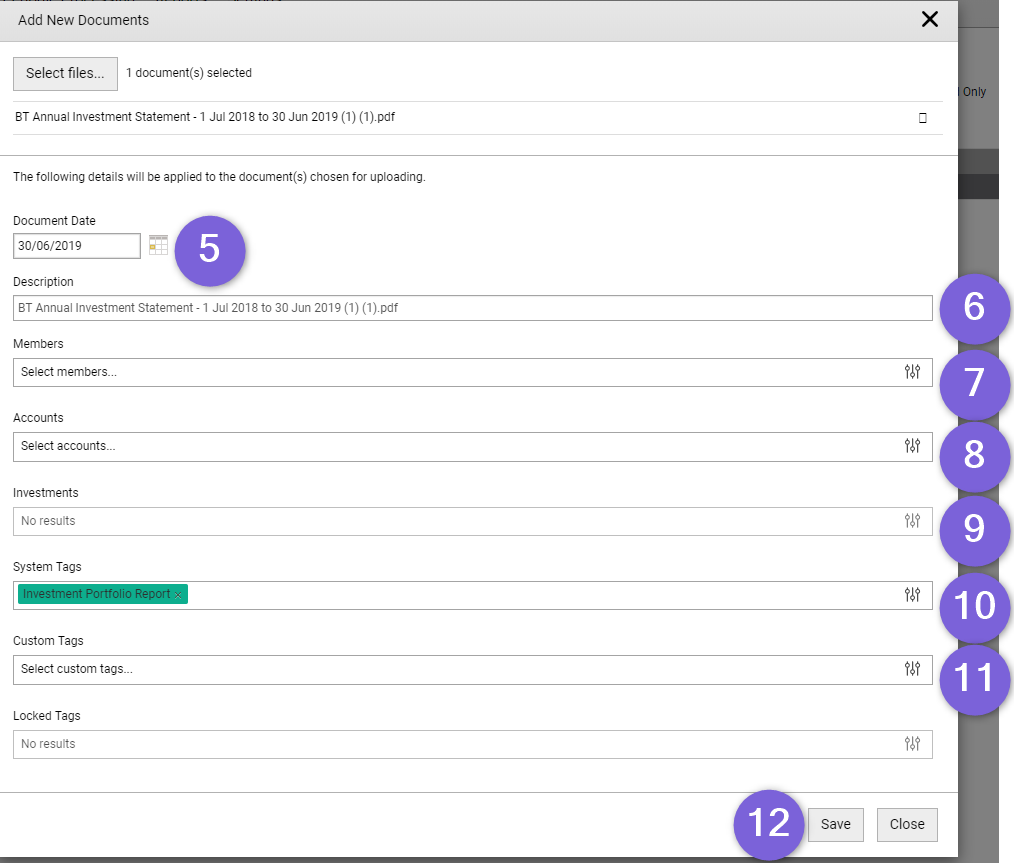Open the Investments filter options icon
Image resolution: width=1014 pixels, height=863 pixels.
click(x=912, y=521)
